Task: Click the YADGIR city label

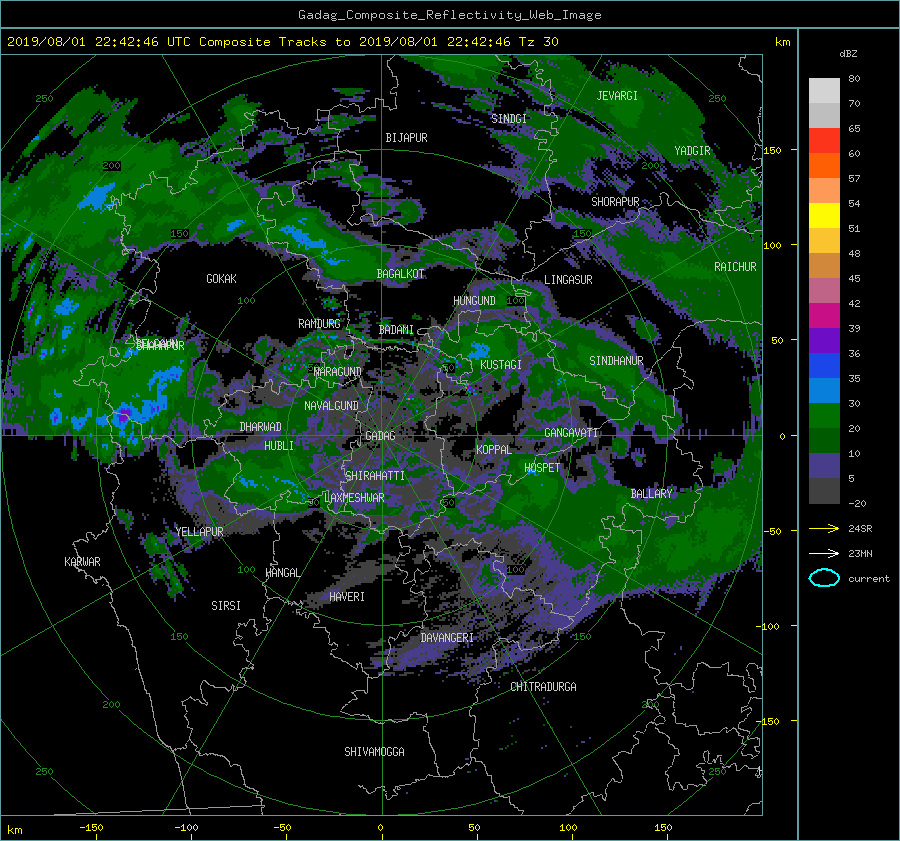Action: pos(692,151)
